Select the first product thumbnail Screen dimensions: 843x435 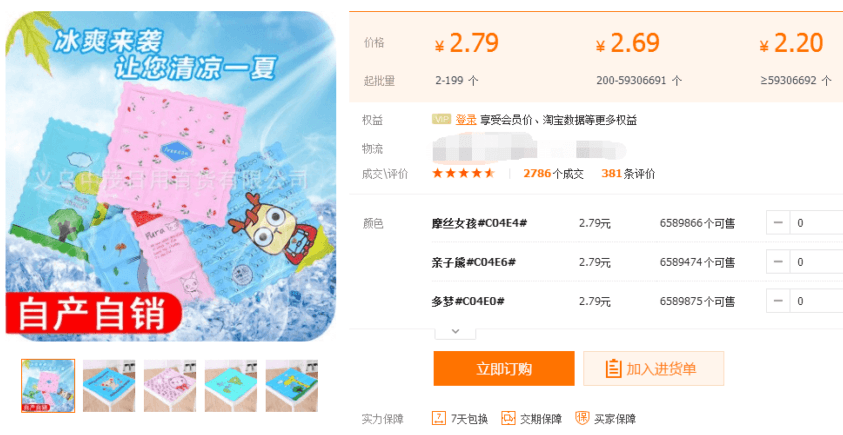coord(48,386)
